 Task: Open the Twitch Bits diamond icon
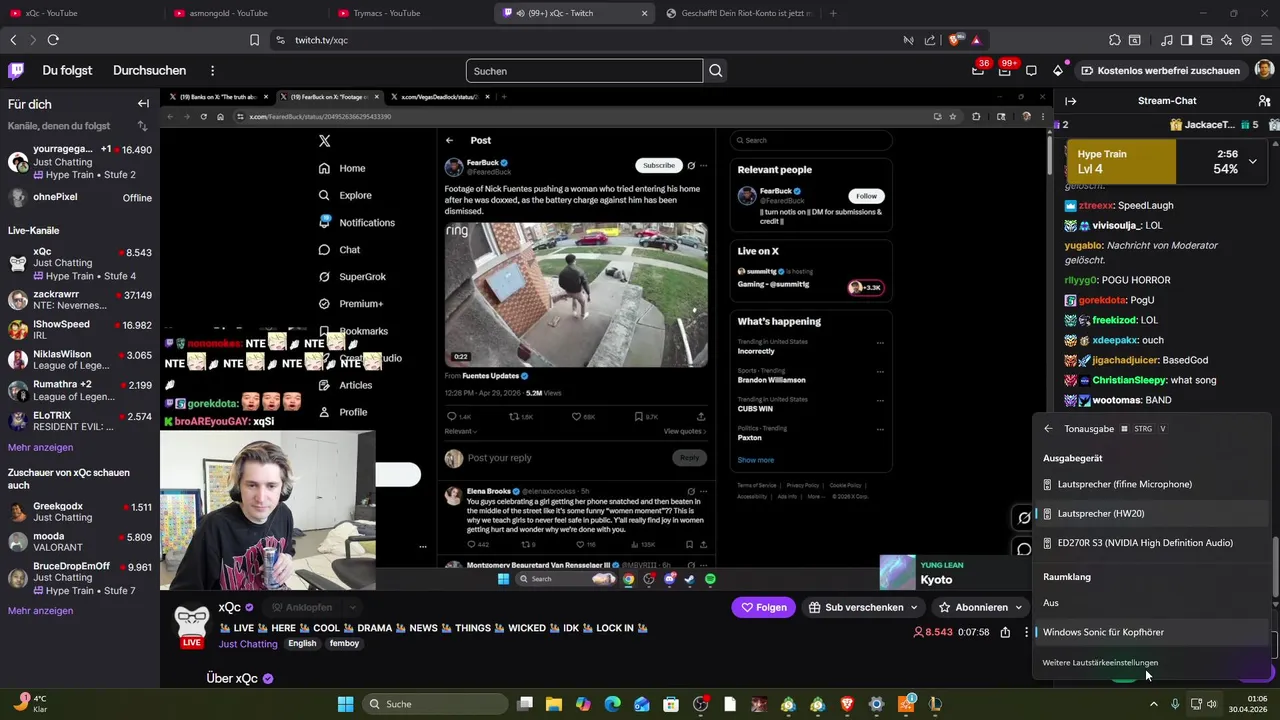tap(1058, 71)
